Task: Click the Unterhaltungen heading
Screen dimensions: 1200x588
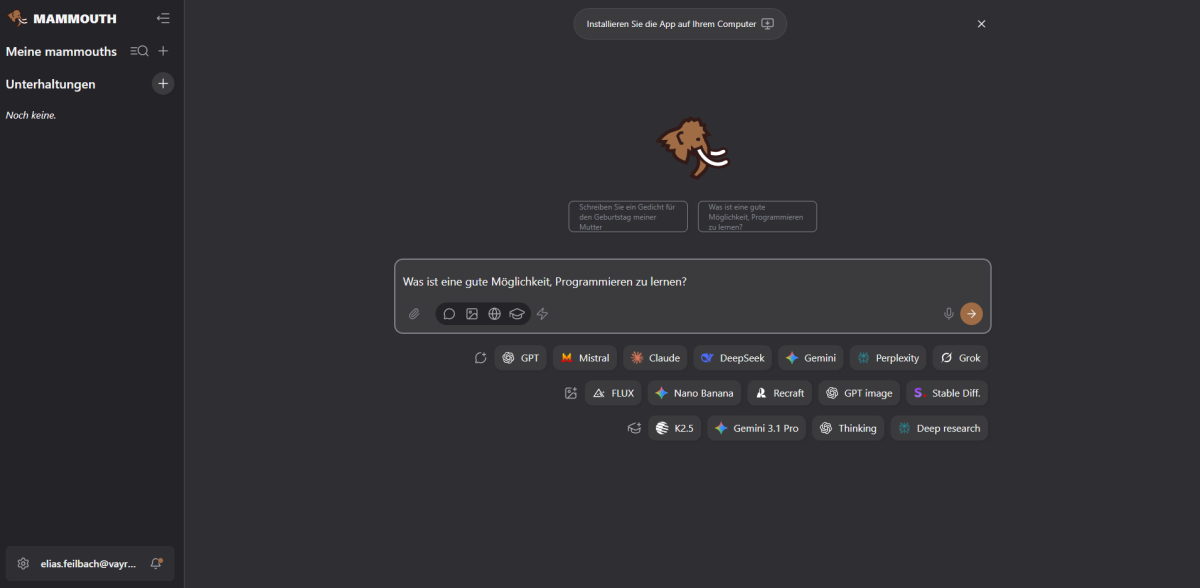Action: coord(51,84)
